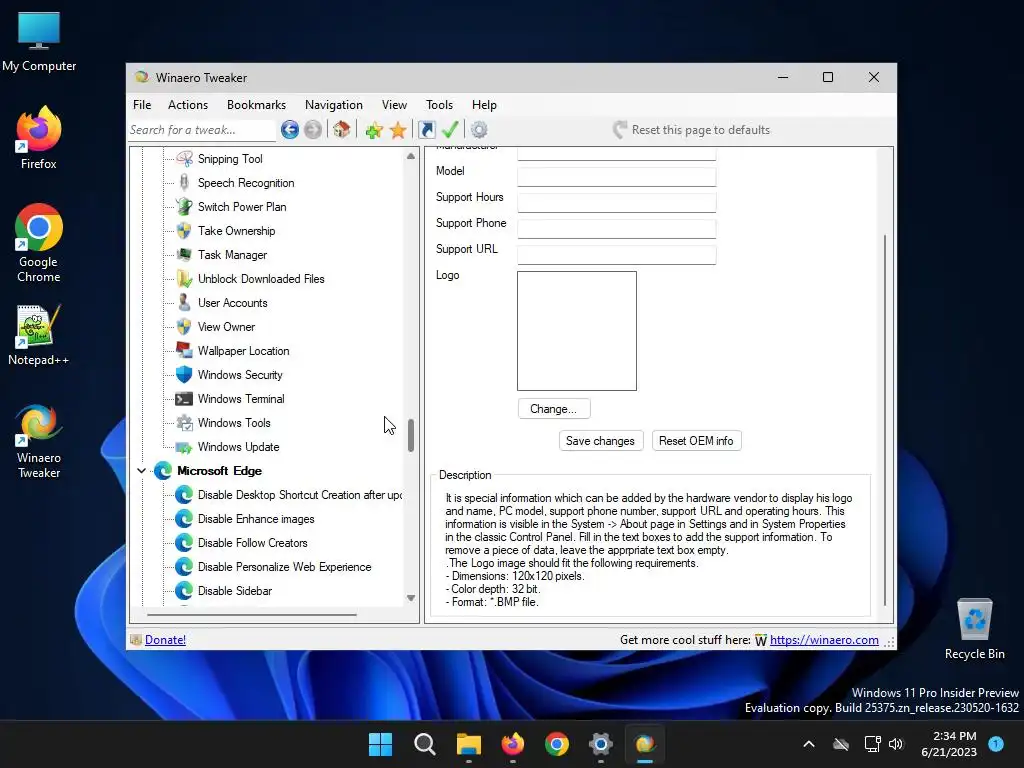This screenshot has height=768, width=1024.
Task: Click the Windows Update icon in tree
Action: pyautogui.click(x=184, y=447)
